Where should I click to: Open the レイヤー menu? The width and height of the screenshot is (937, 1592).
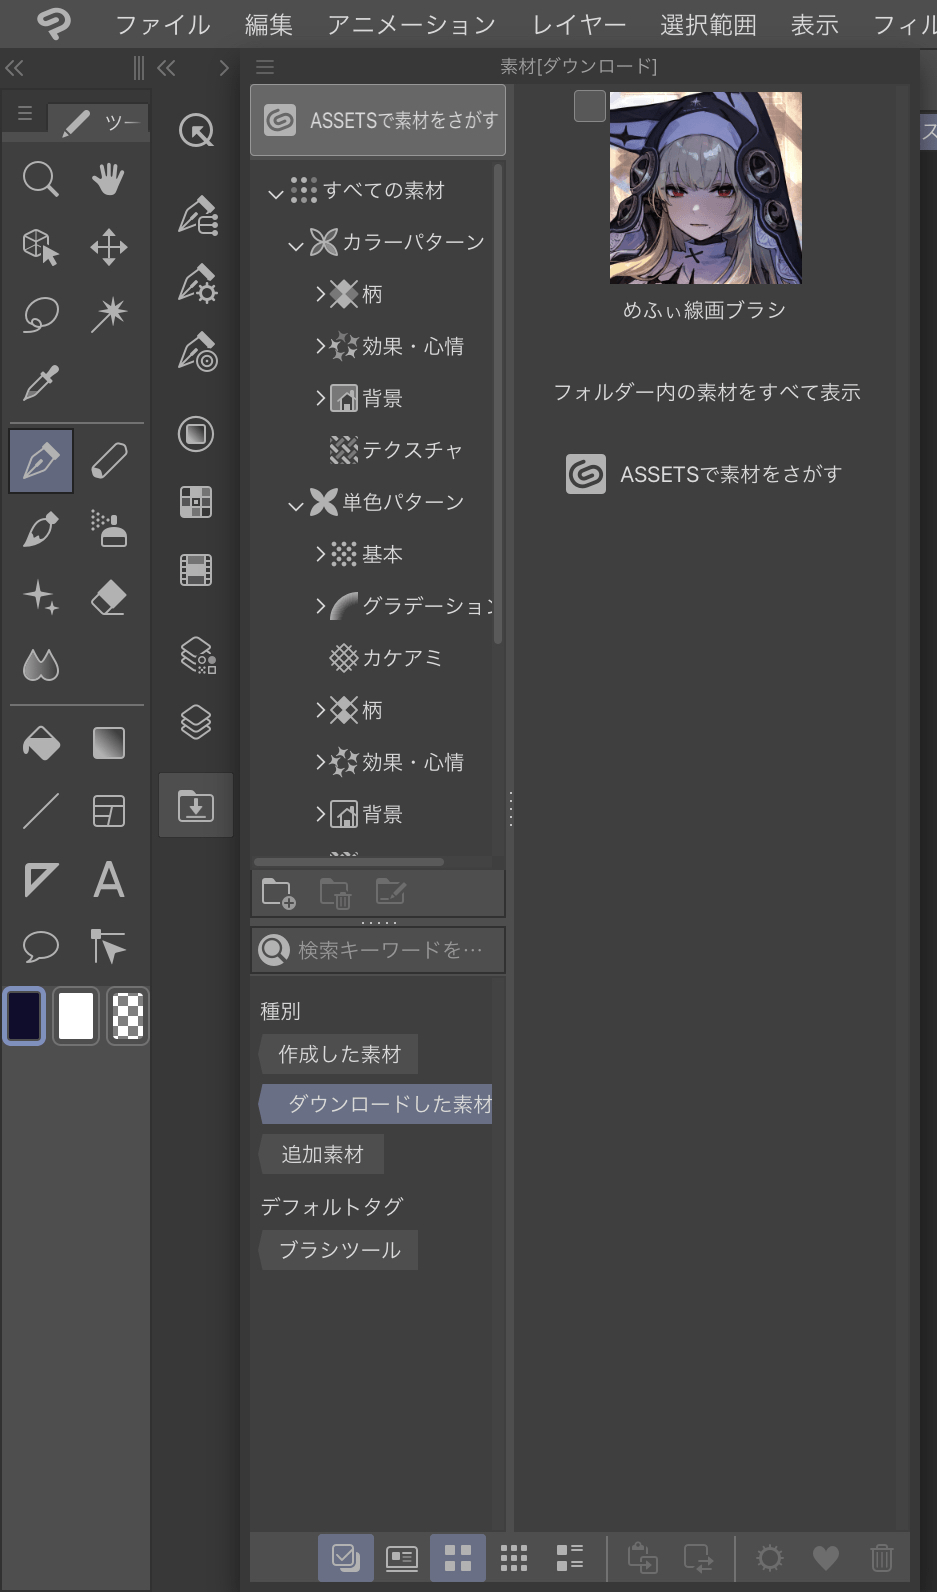coord(579,24)
